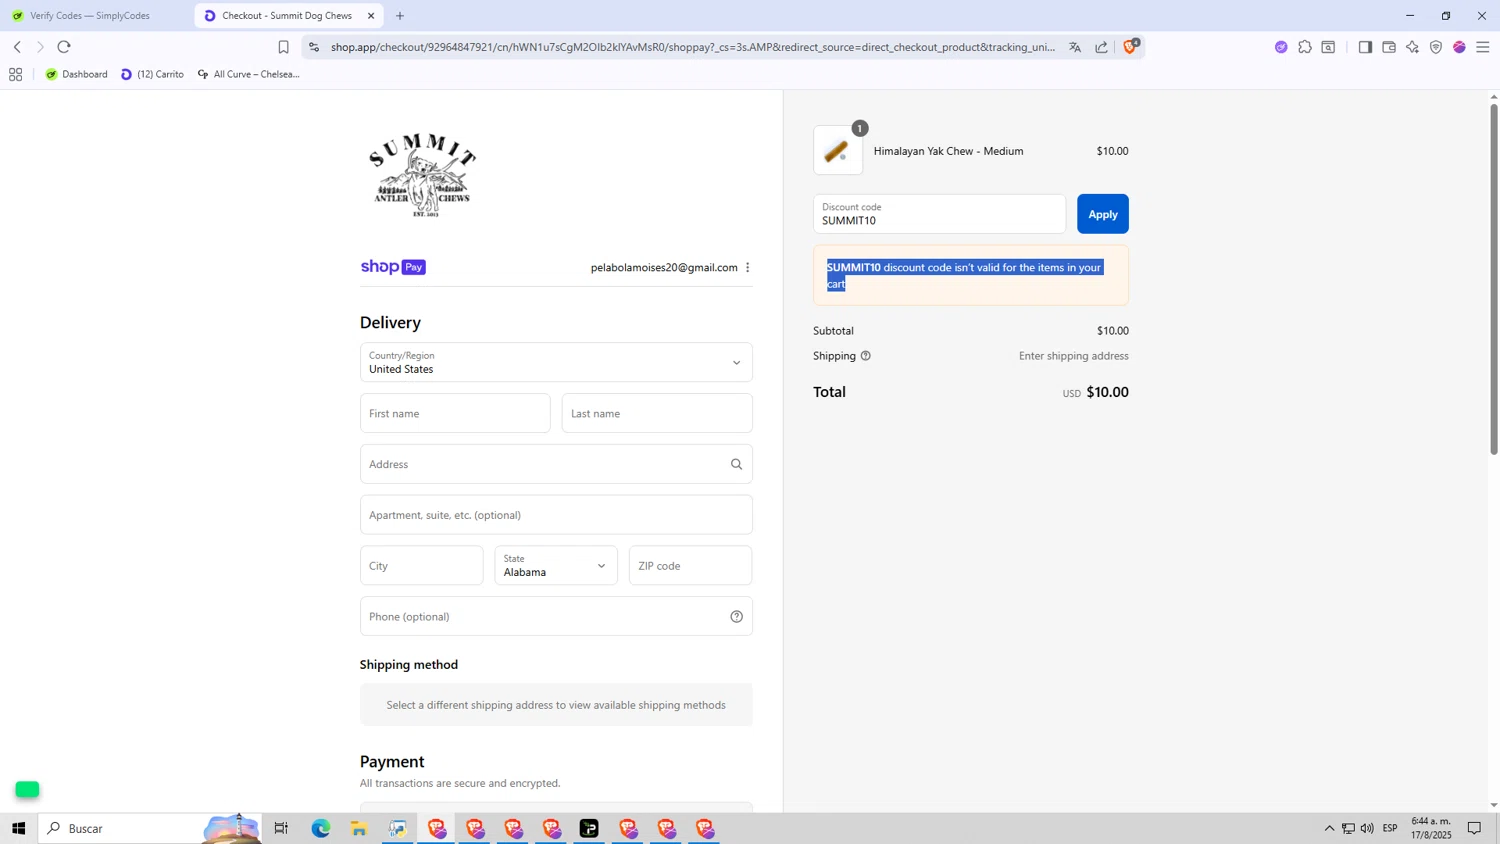Screen dimensions: 1500x844
Task: Open Microsoft Edge from taskbar
Action: point(320,828)
